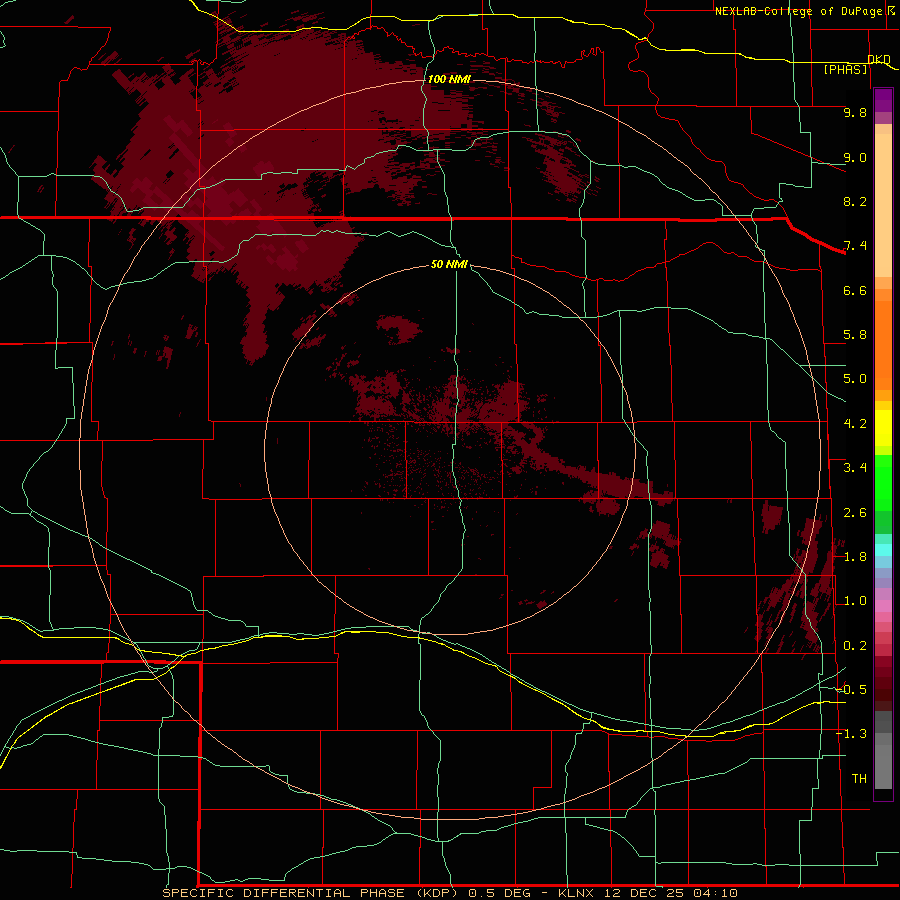Click the 5.8 scale value
The height and width of the screenshot is (900, 900).
pyautogui.click(x=855, y=335)
